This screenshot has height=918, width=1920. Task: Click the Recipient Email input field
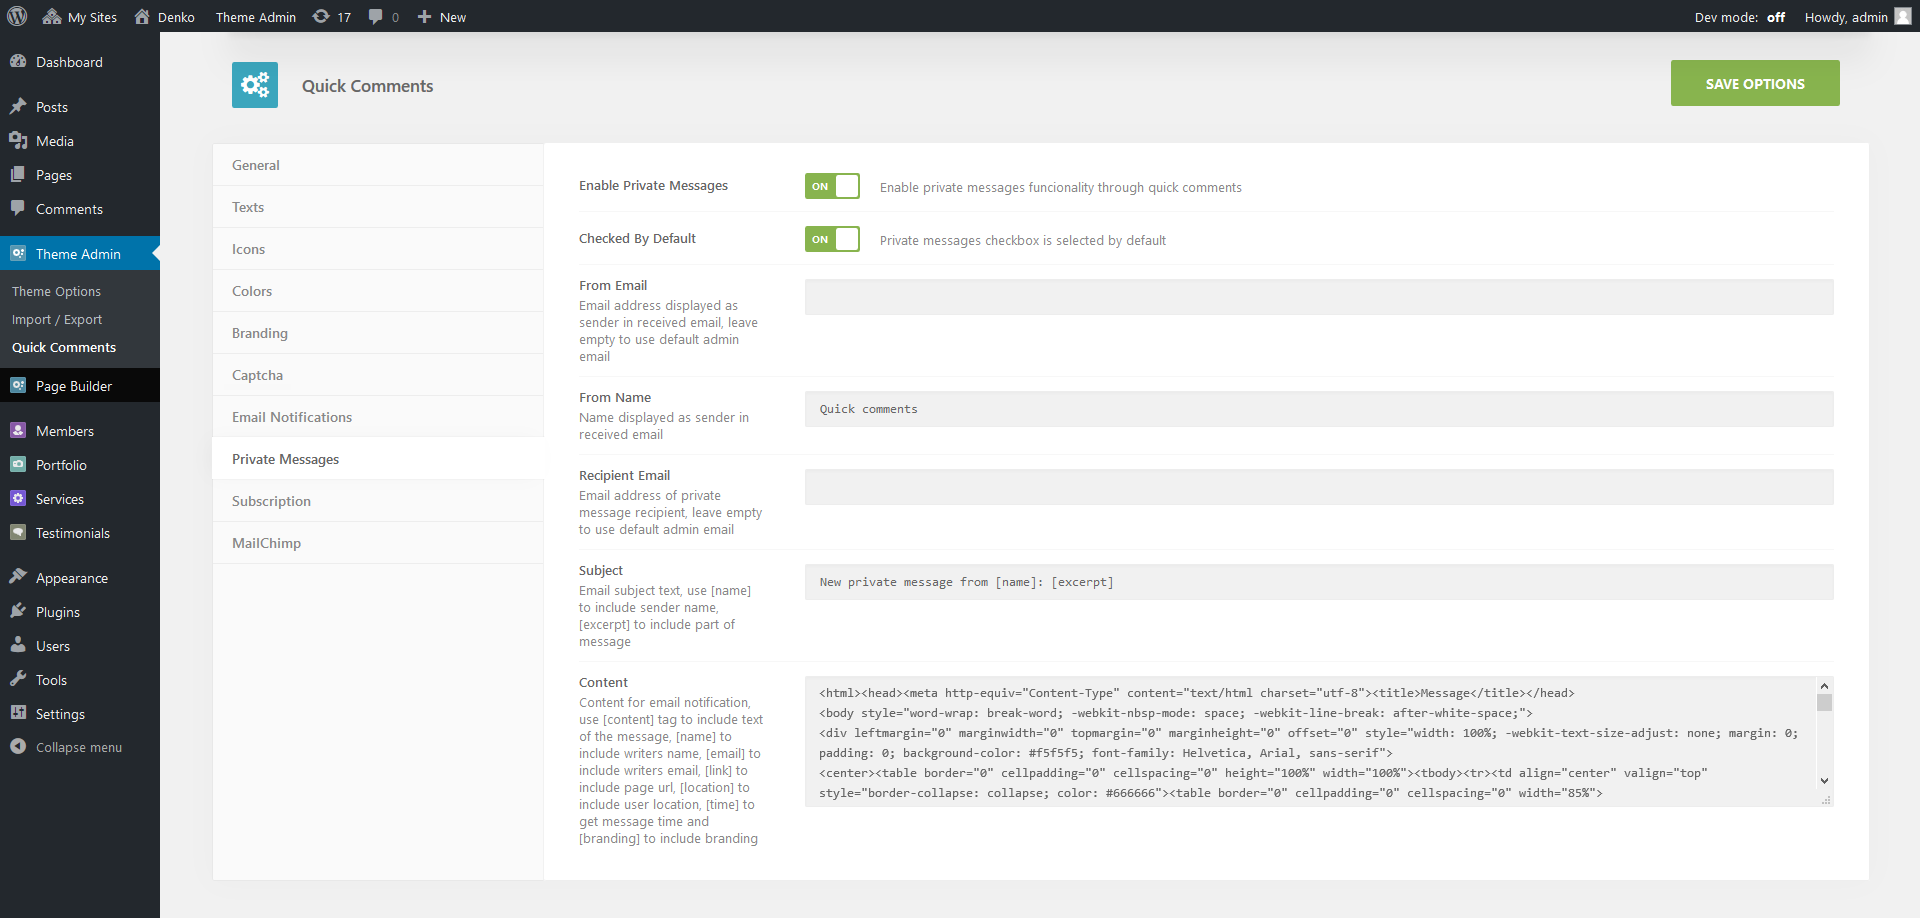click(1319, 487)
